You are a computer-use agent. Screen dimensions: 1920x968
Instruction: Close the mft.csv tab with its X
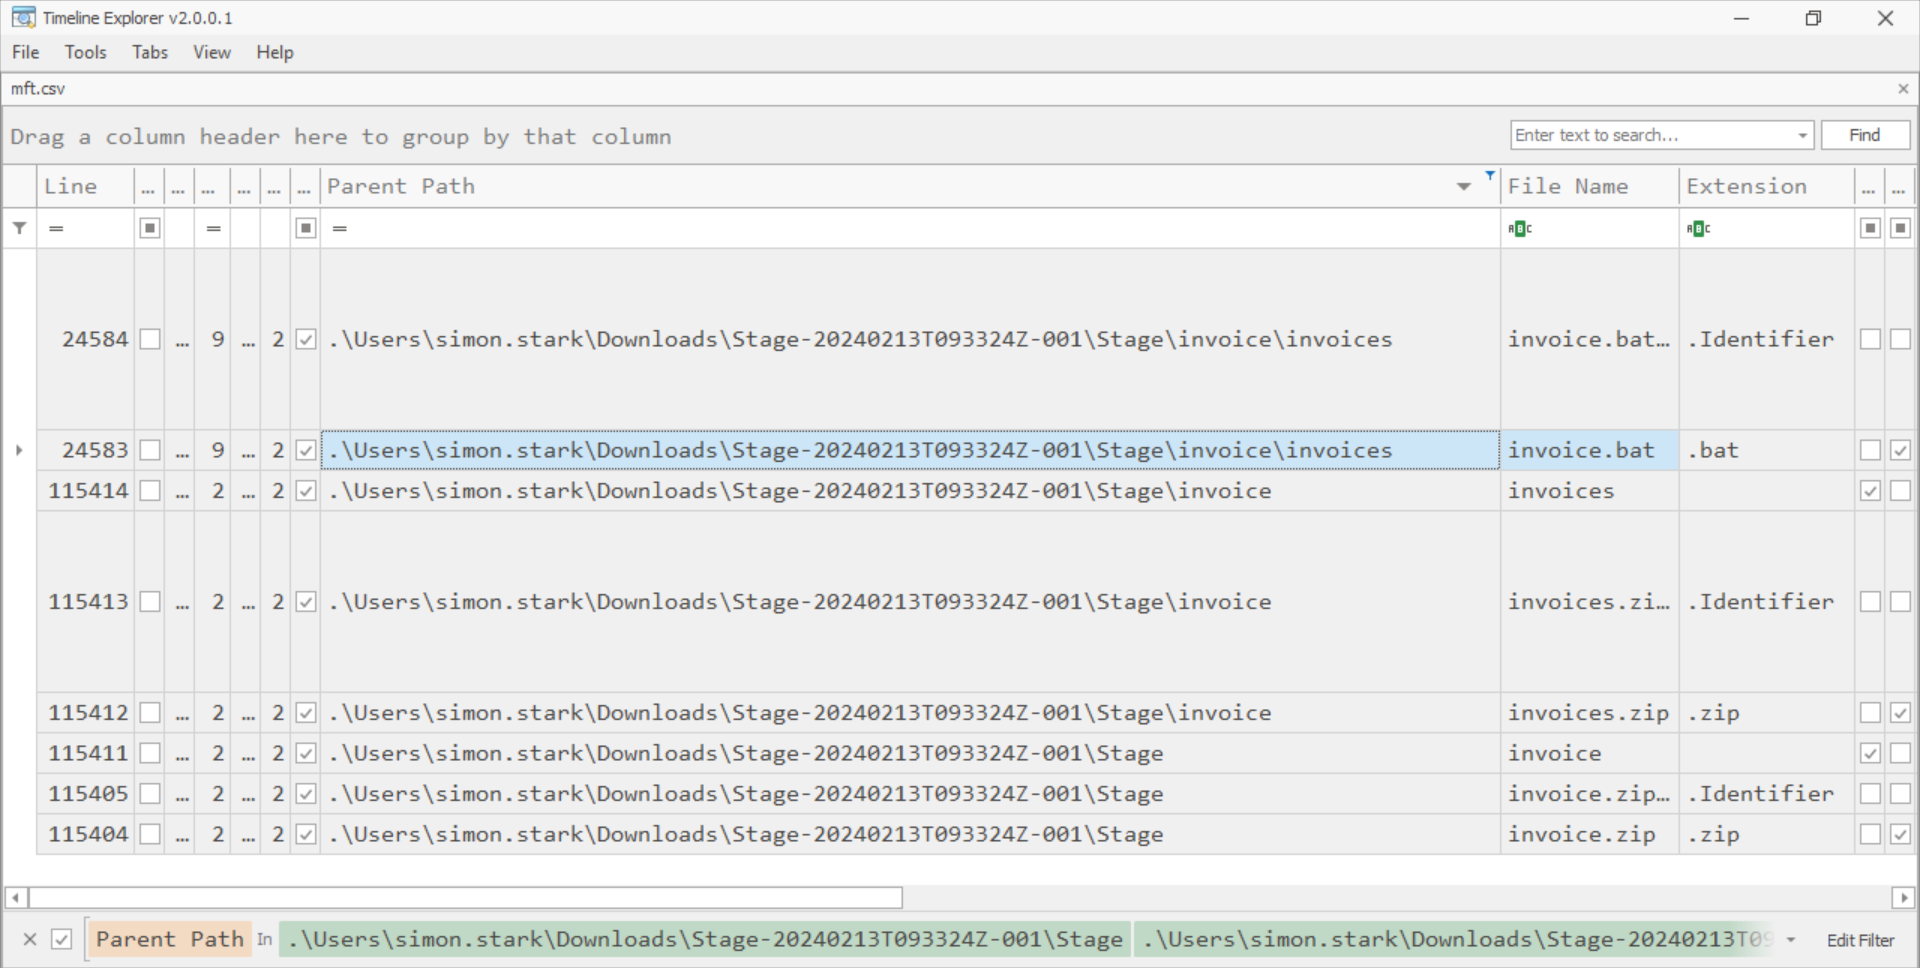(1903, 89)
